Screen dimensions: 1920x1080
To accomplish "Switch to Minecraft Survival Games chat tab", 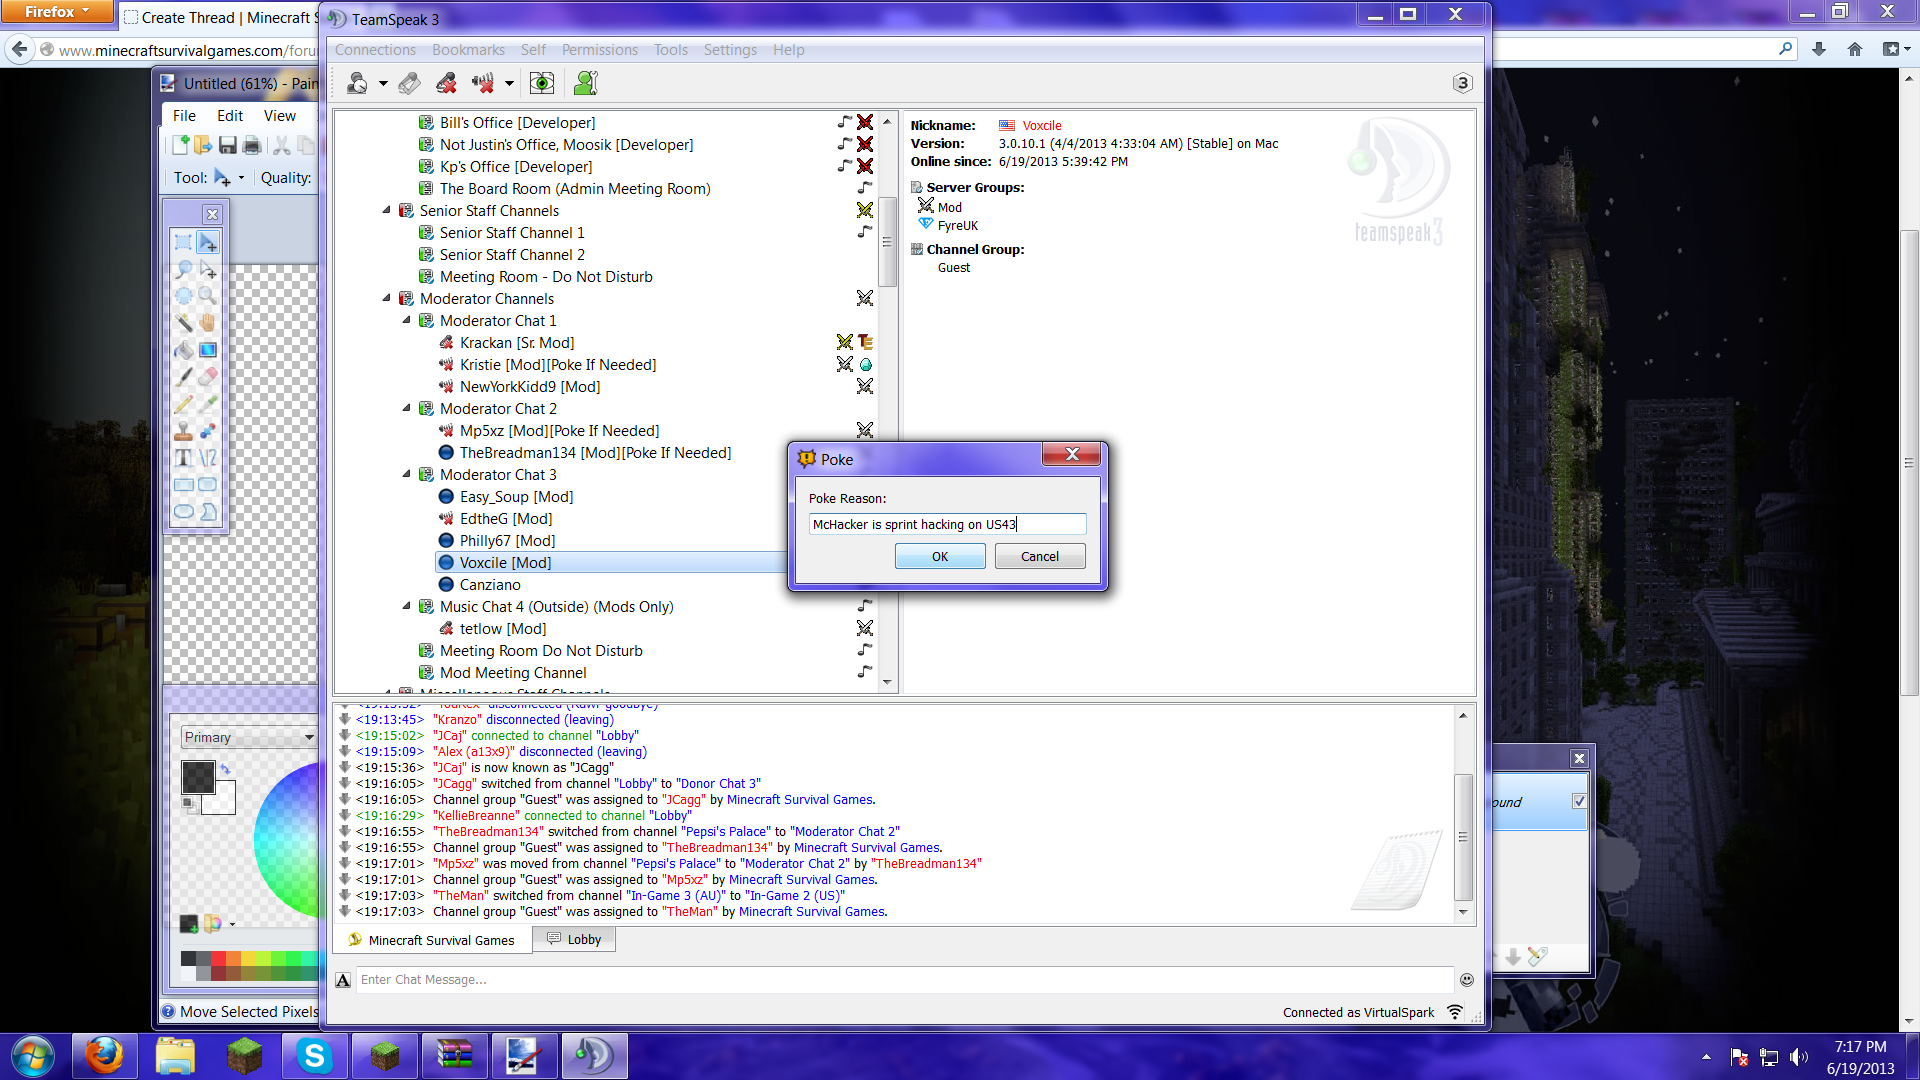I will [431, 940].
